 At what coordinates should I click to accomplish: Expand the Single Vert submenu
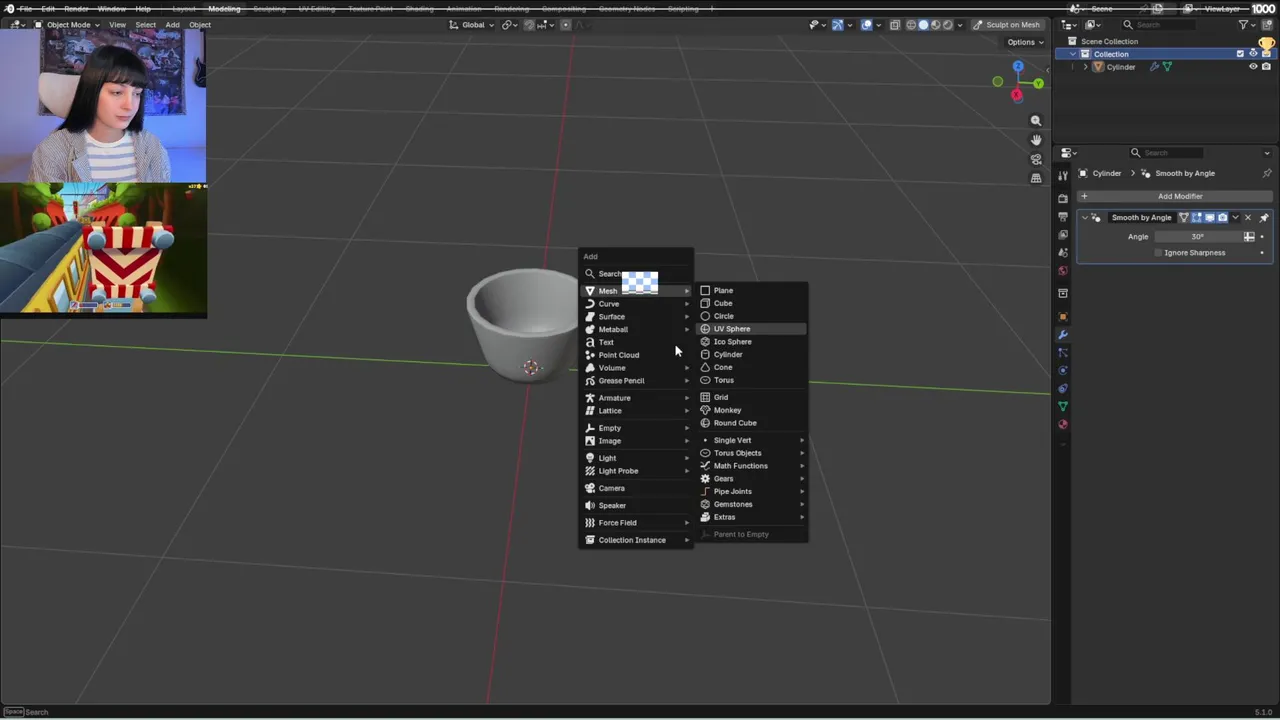pyautogui.click(x=751, y=440)
